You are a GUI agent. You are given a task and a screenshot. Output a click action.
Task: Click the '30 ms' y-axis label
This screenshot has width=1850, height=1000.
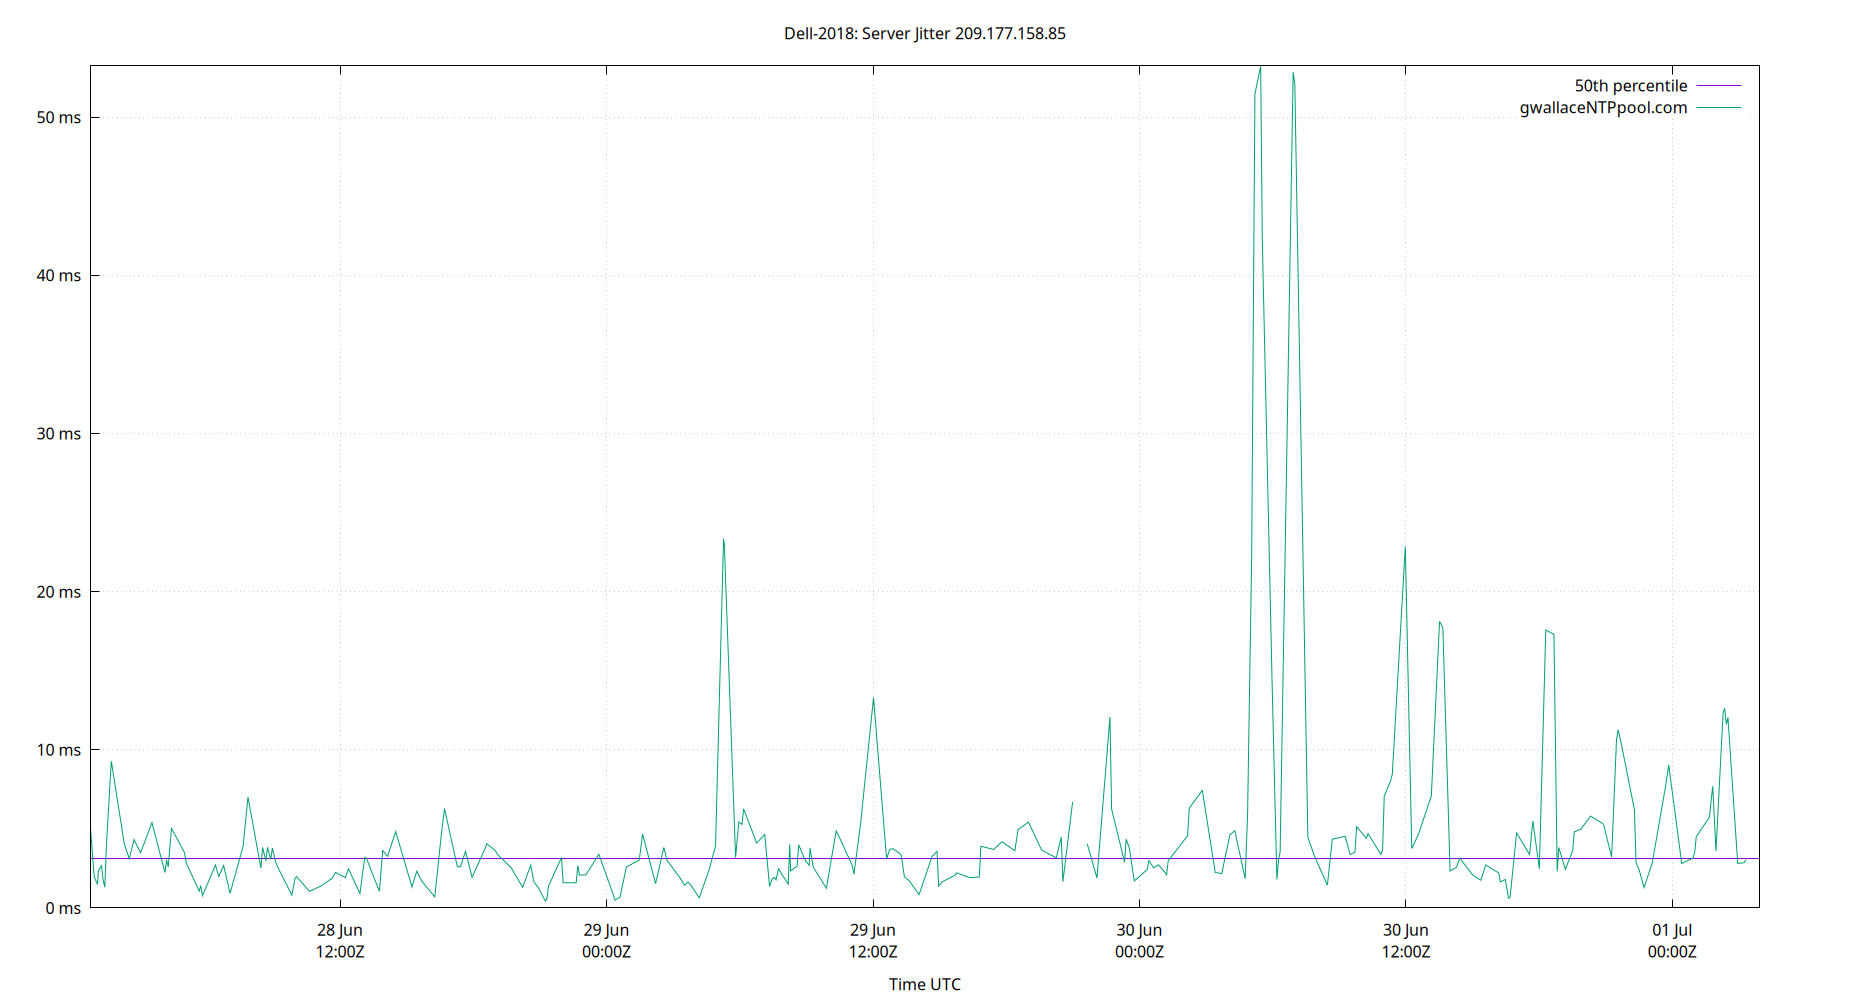coord(59,434)
